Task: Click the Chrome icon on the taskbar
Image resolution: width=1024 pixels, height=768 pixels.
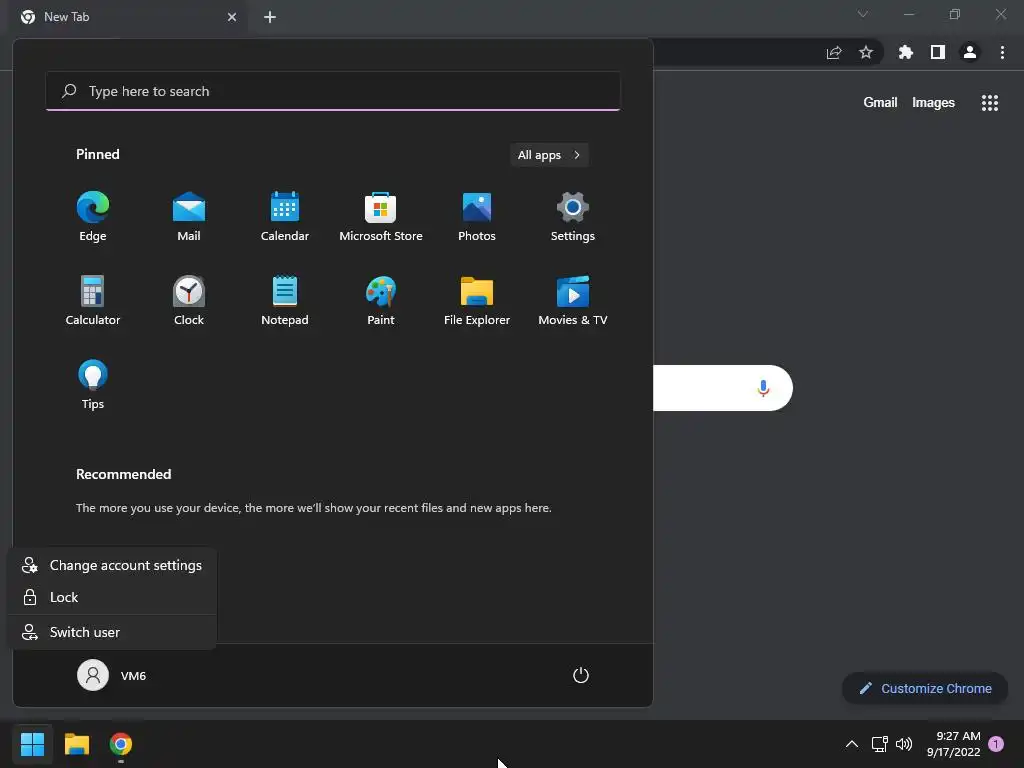Action: point(121,744)
